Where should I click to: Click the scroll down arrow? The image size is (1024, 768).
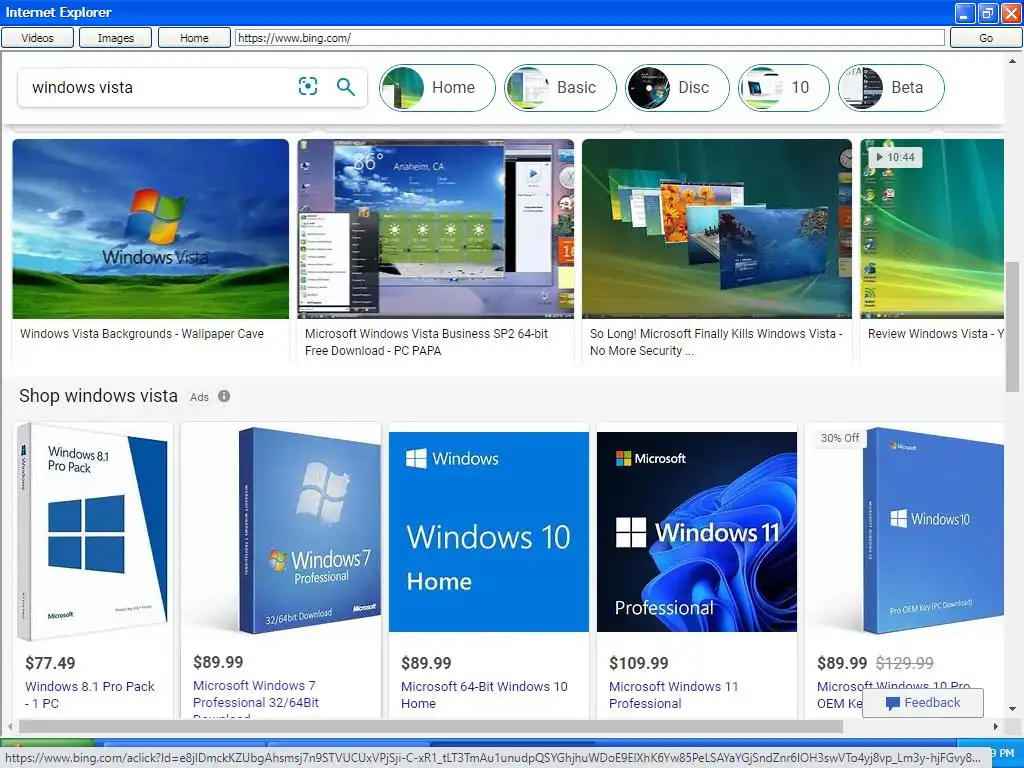pyautogui.click(x=1012, y=709)
